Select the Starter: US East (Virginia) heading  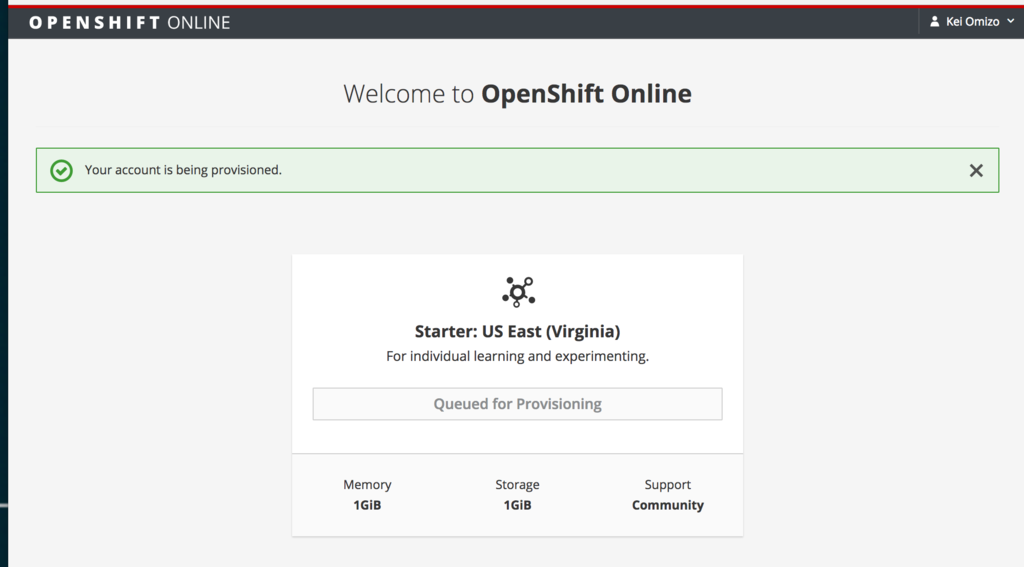click(517, 331)
